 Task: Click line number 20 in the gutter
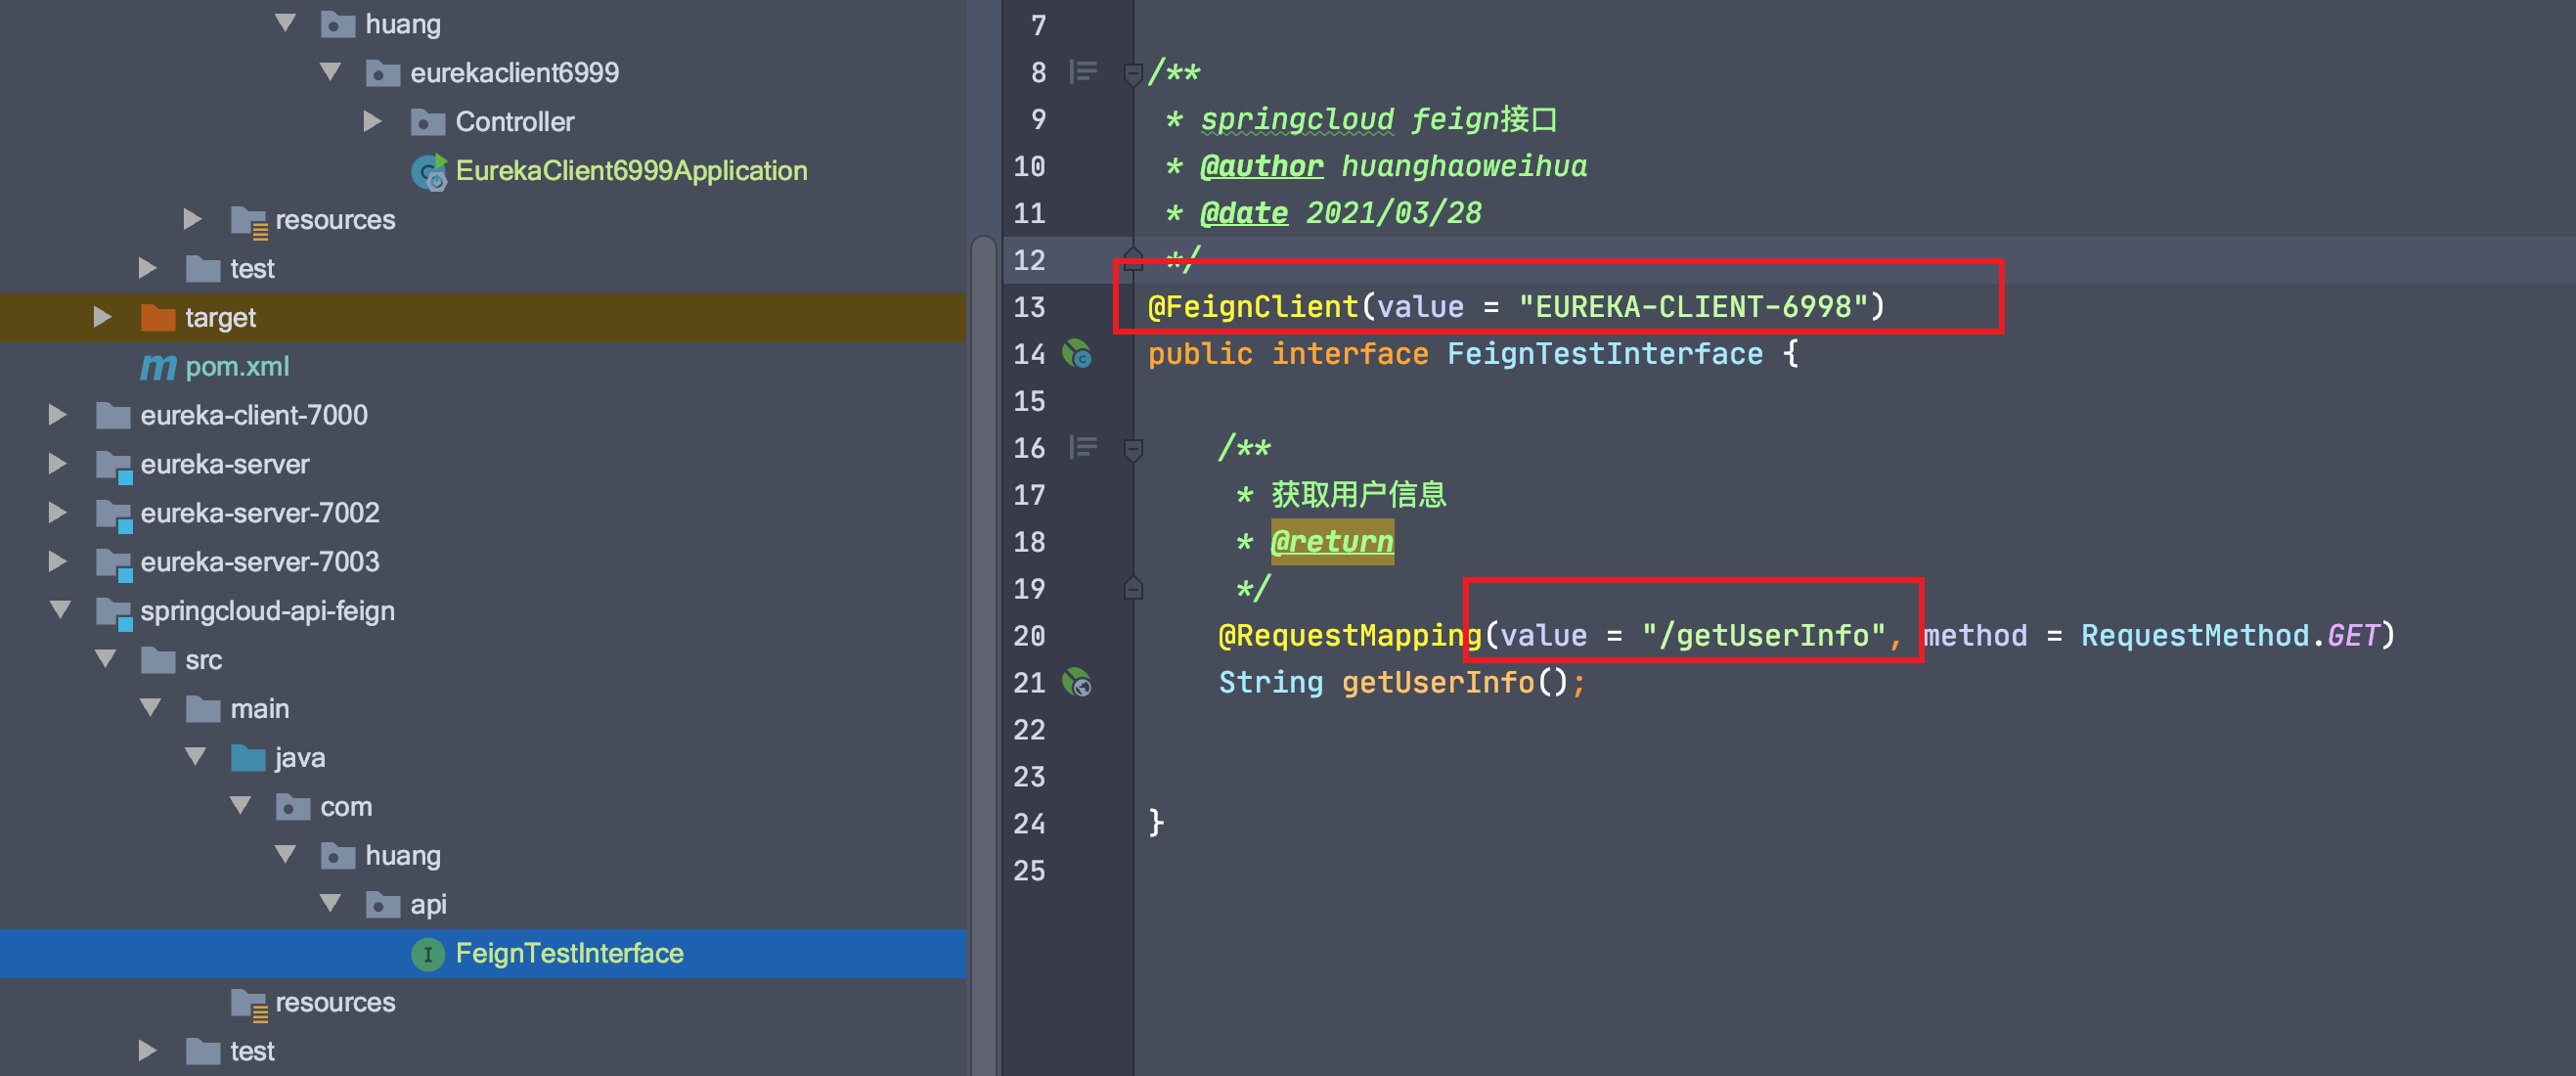point(1029,636)
